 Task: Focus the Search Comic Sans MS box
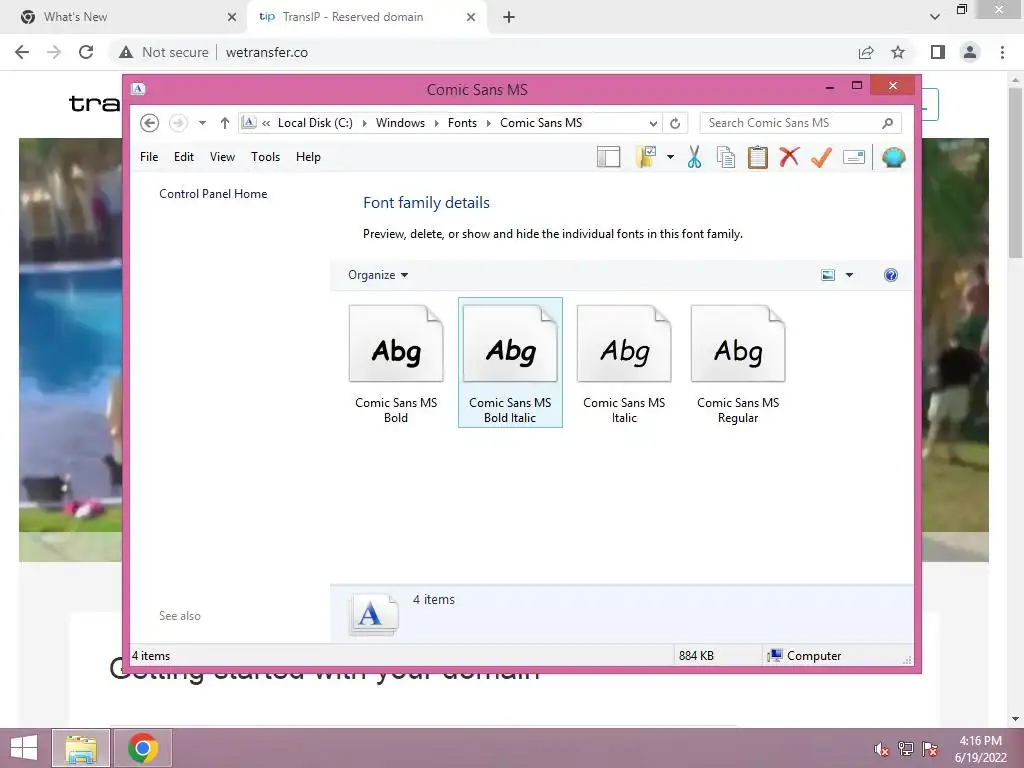[x=800, y=123]
